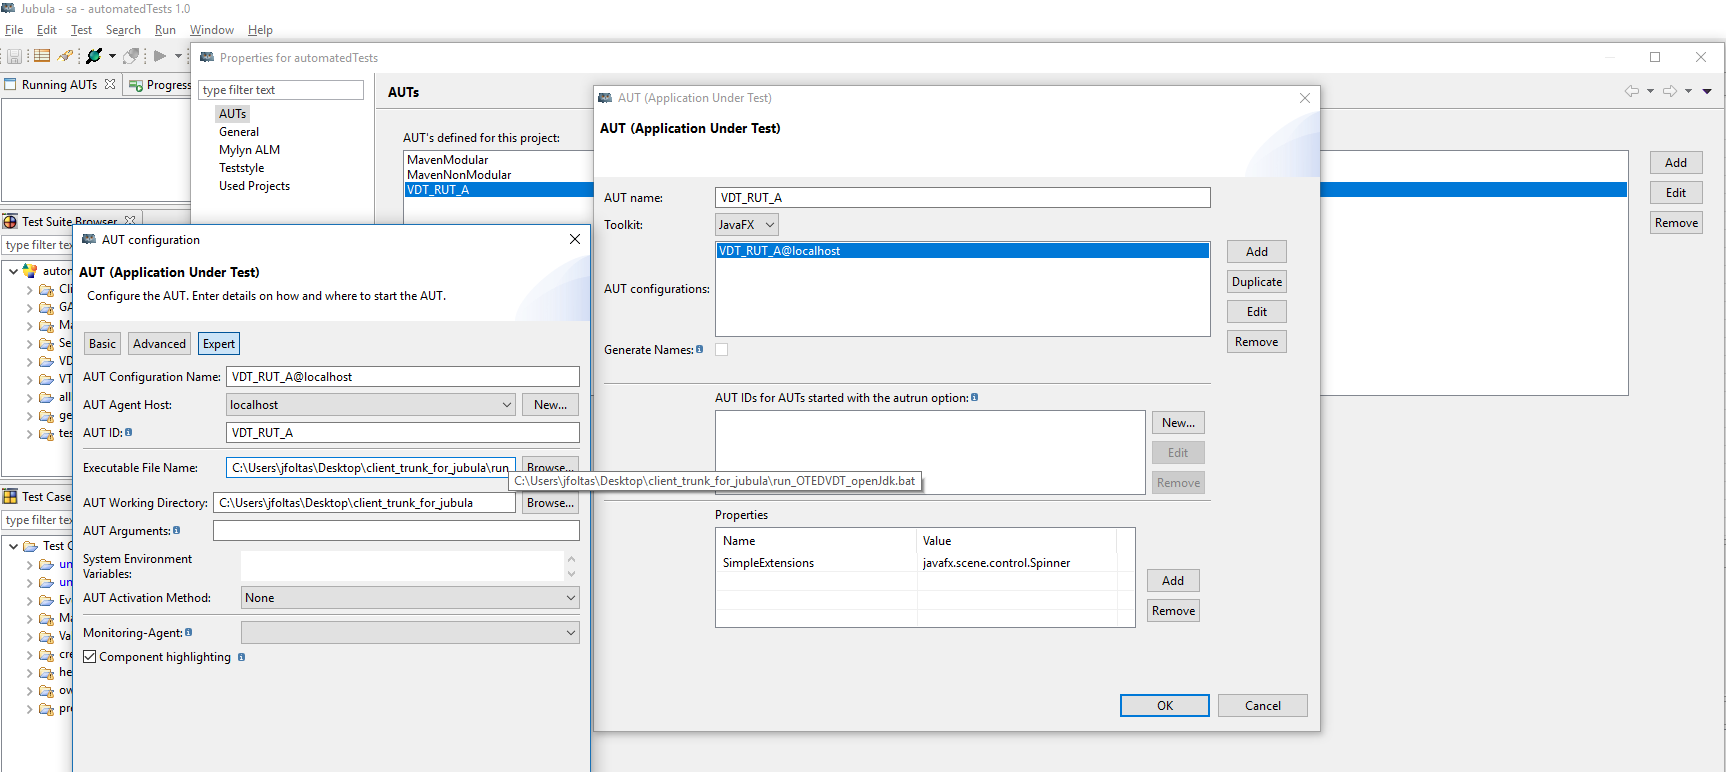The width and height of the screenshot is (1726, 772).
Task: Click the view menu triangle in Properties dialog
Action: [x=1707, y=91]
